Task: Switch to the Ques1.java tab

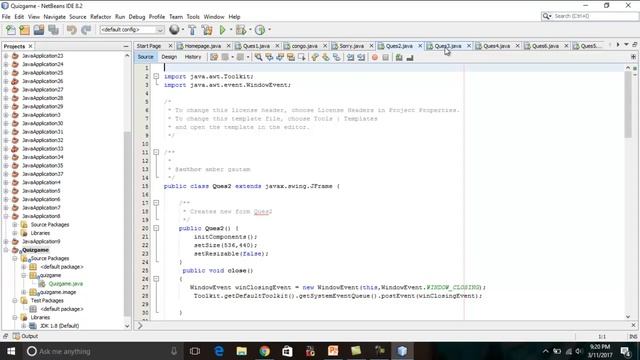Action: pos(256,46)
